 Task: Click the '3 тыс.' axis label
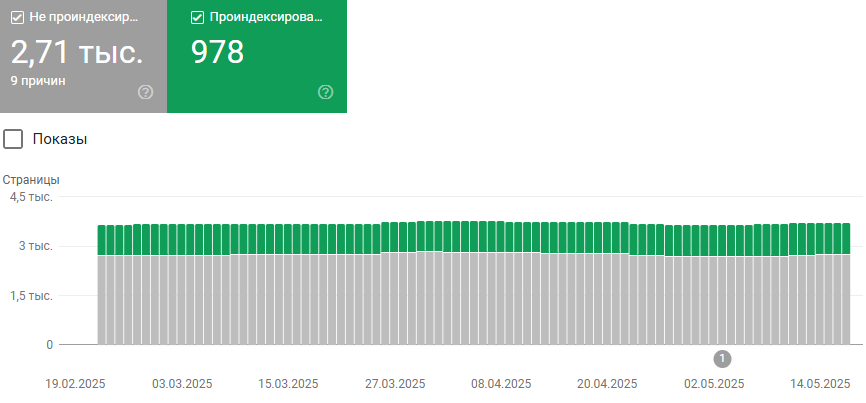(36, 246)
